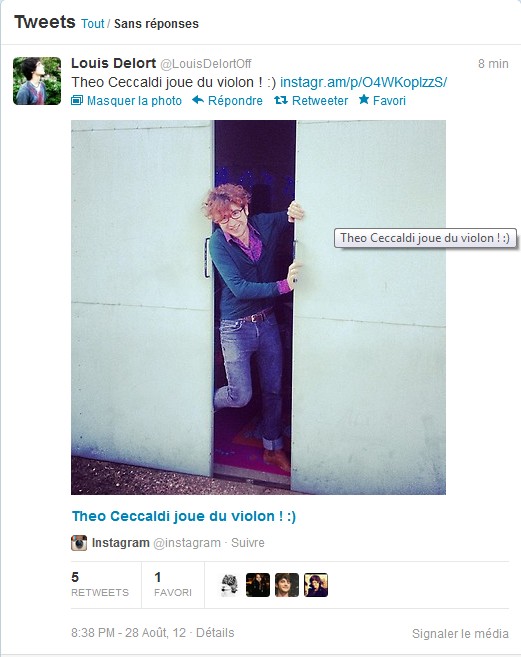Screen dimensions: 521x657
Task: Toggle Masquer la photo to collapse media
Action: tap(134, 101)
